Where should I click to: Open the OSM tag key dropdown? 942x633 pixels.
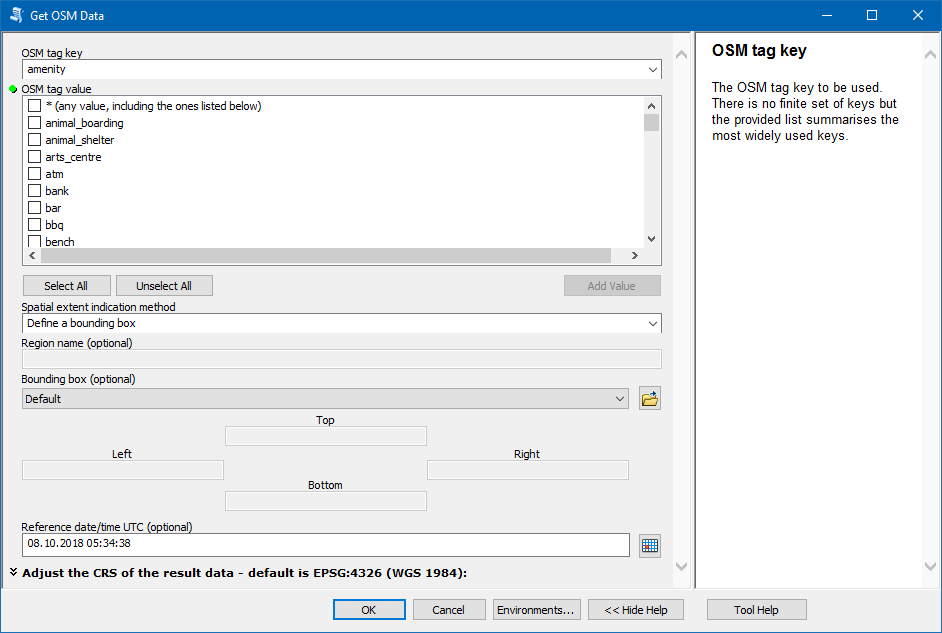(652, 70)
